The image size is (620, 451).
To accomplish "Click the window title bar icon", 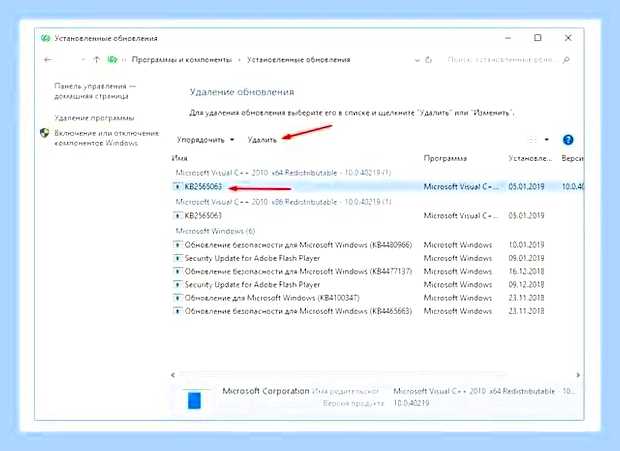I will click(x=45, y=38).
